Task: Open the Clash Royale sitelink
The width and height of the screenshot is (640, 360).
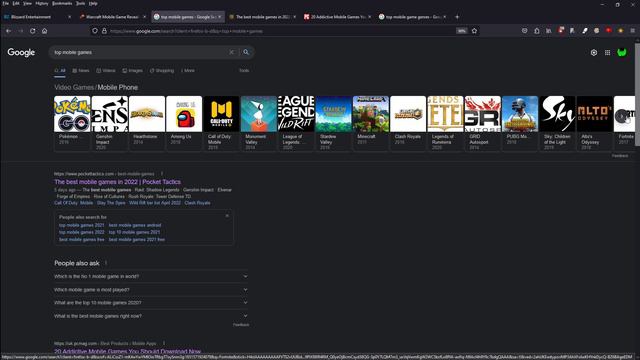Action: click(x=197, y=203)
